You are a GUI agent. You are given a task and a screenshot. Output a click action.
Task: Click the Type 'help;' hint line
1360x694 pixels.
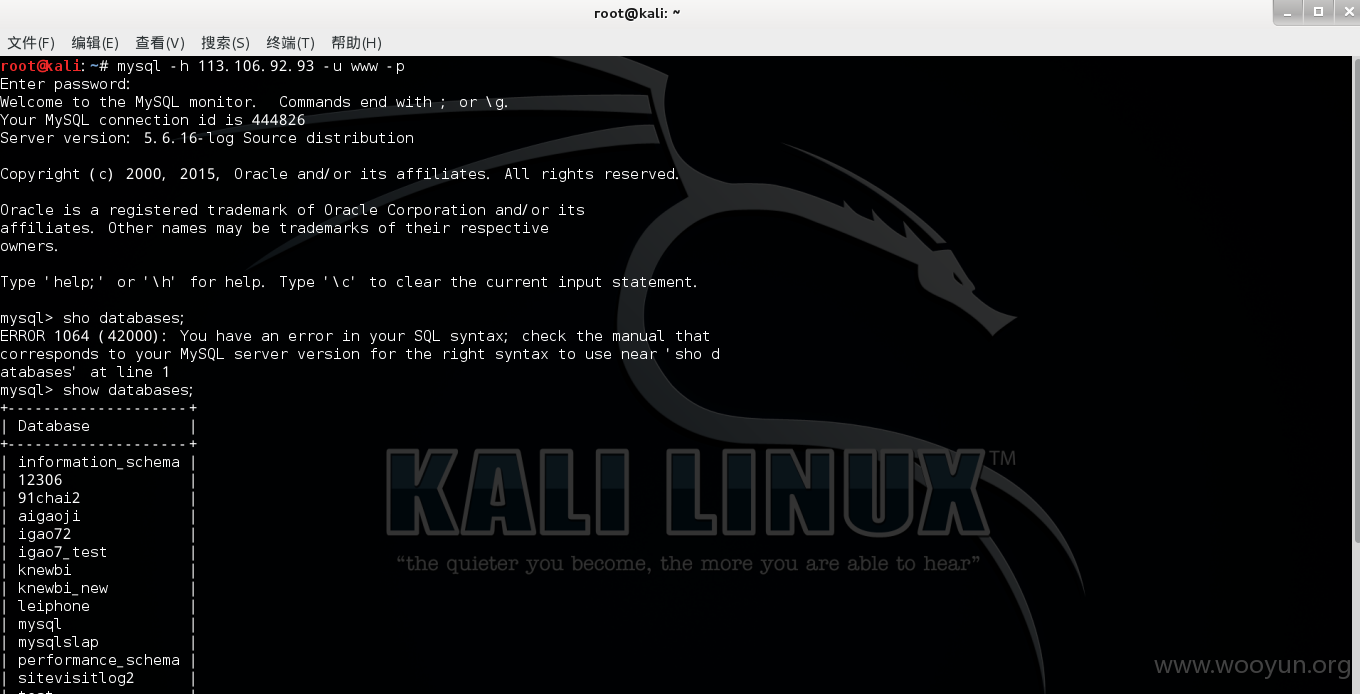pos(349,282)
